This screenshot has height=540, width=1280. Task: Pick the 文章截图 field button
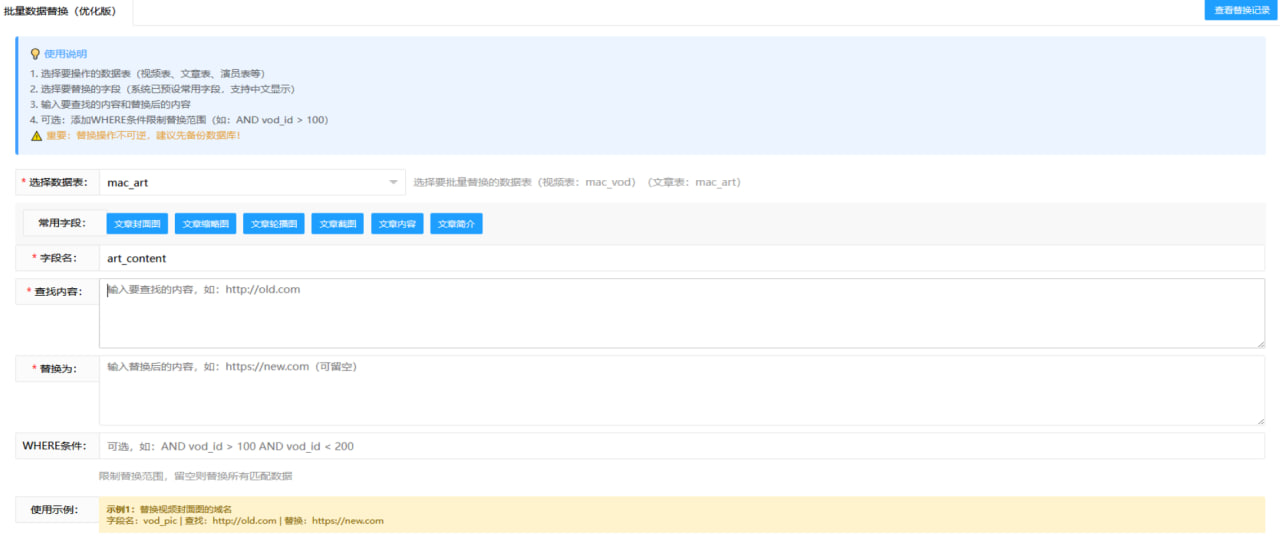[336, 224]
